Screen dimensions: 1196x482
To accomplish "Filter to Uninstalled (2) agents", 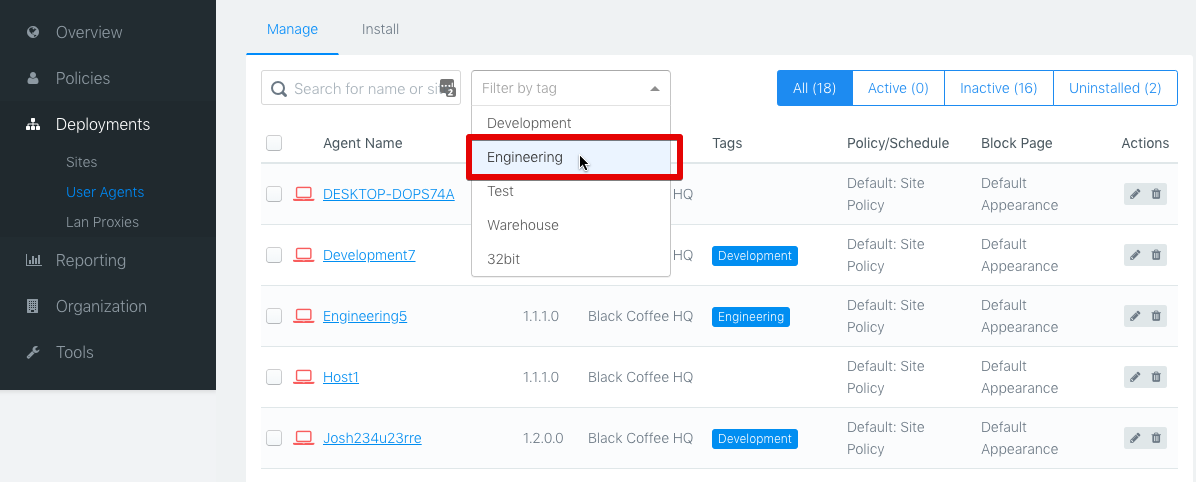I will pyautogui.click(x=1115, y=88).
